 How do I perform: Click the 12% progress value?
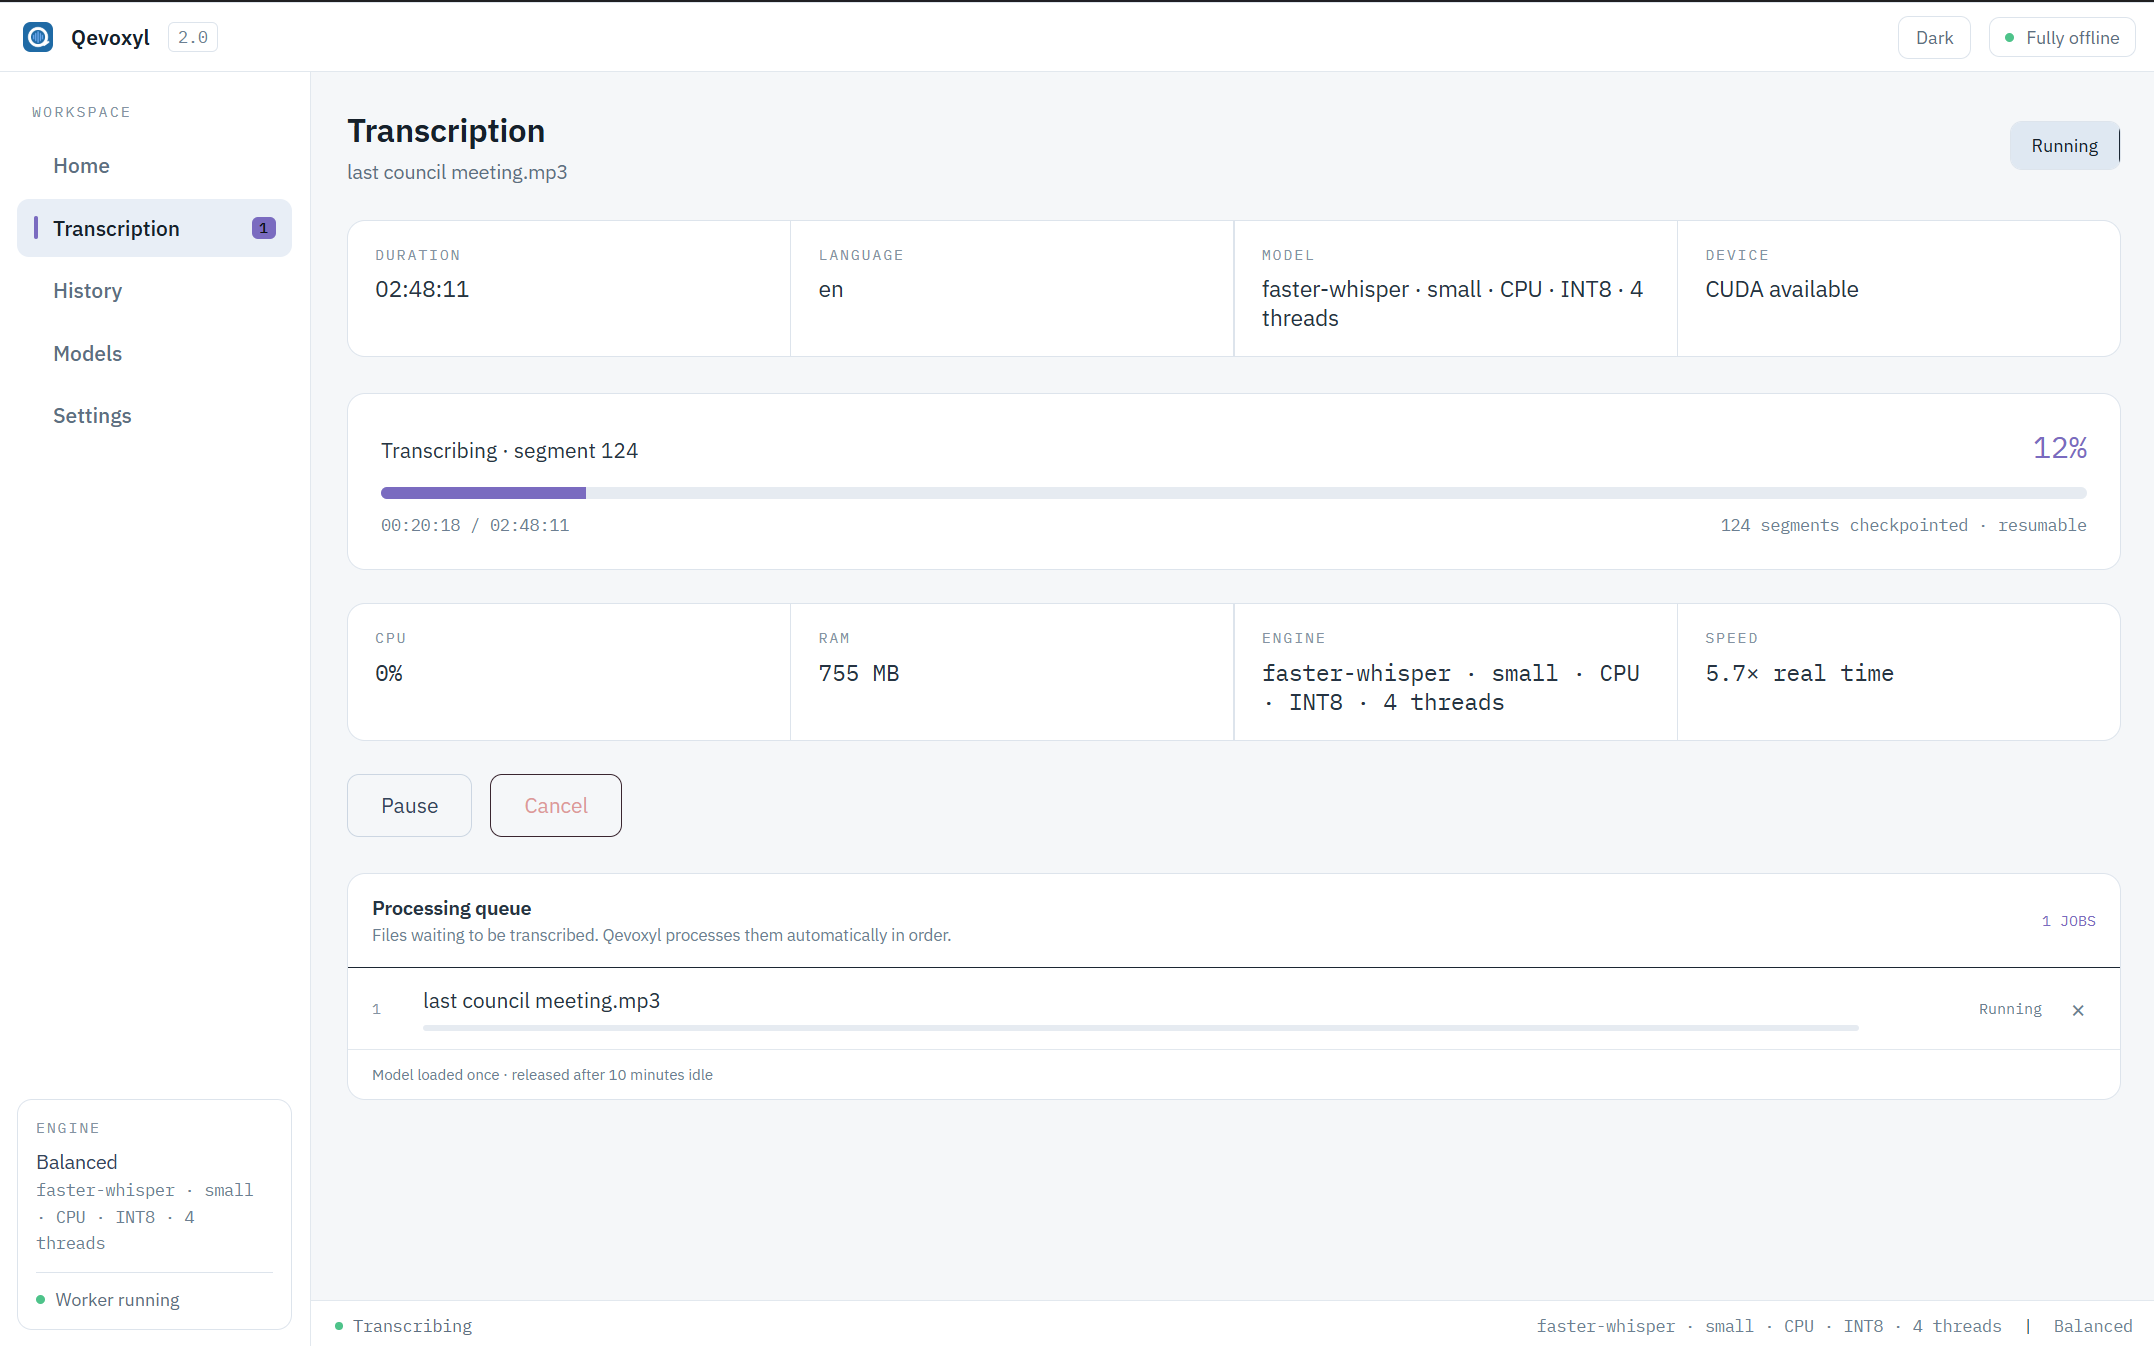click(x=2060, y=448)
